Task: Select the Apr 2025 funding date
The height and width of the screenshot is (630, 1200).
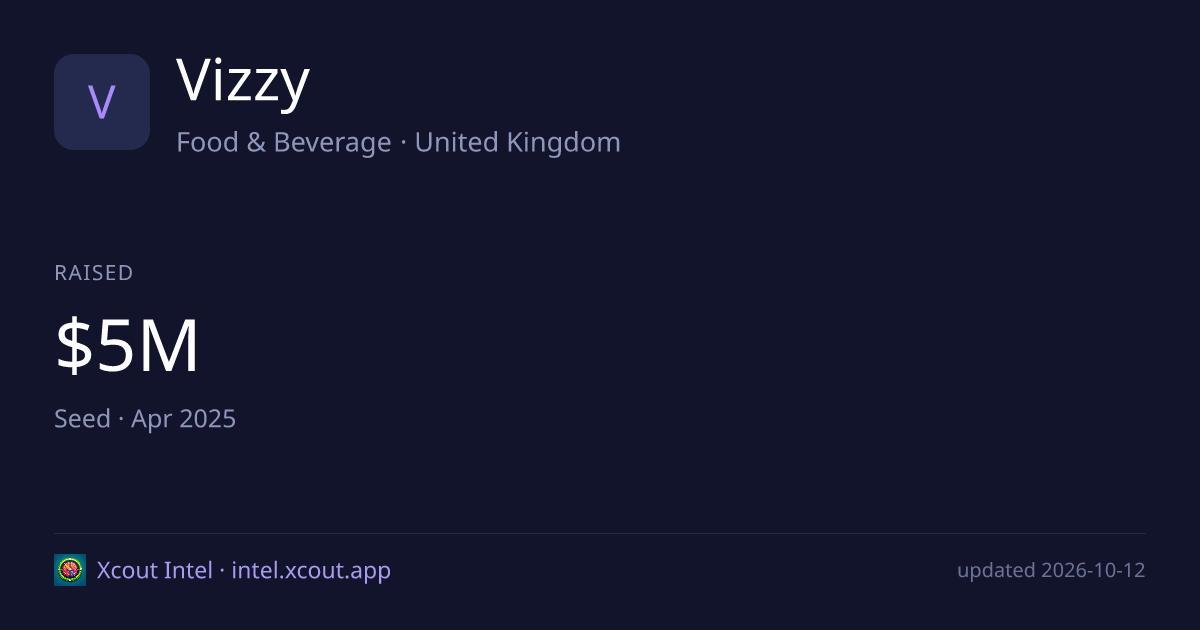Action: [184, 418]
